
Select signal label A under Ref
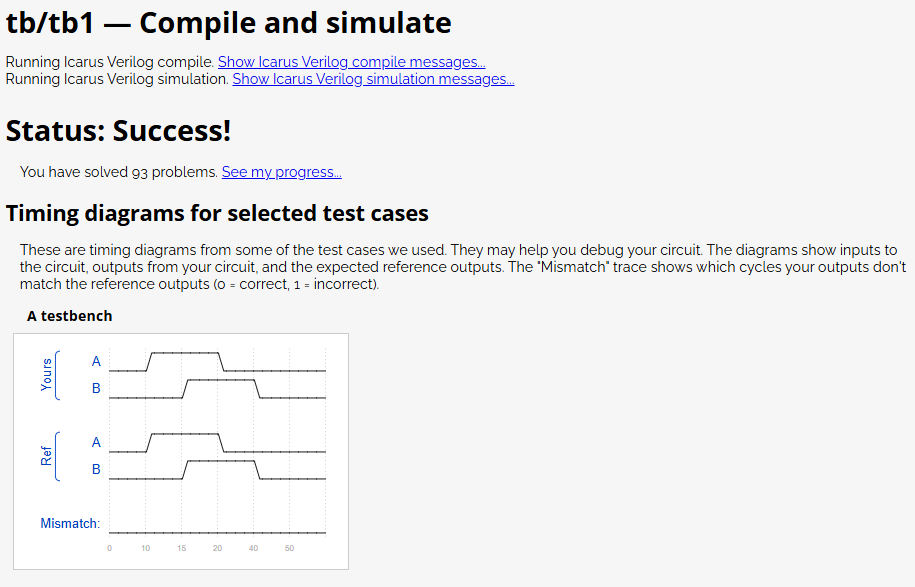(x=96, y=443)
